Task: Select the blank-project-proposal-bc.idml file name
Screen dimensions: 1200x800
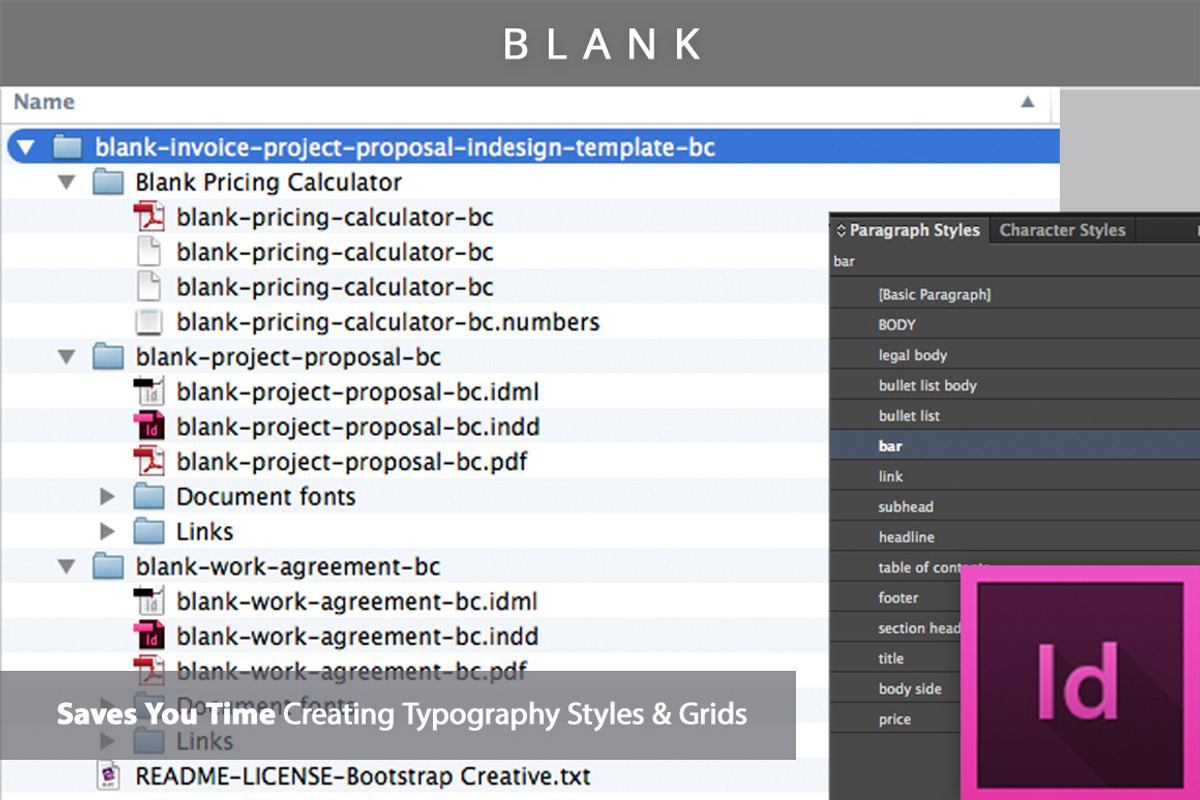Action: pyautogui.click(x=358, y=392)
